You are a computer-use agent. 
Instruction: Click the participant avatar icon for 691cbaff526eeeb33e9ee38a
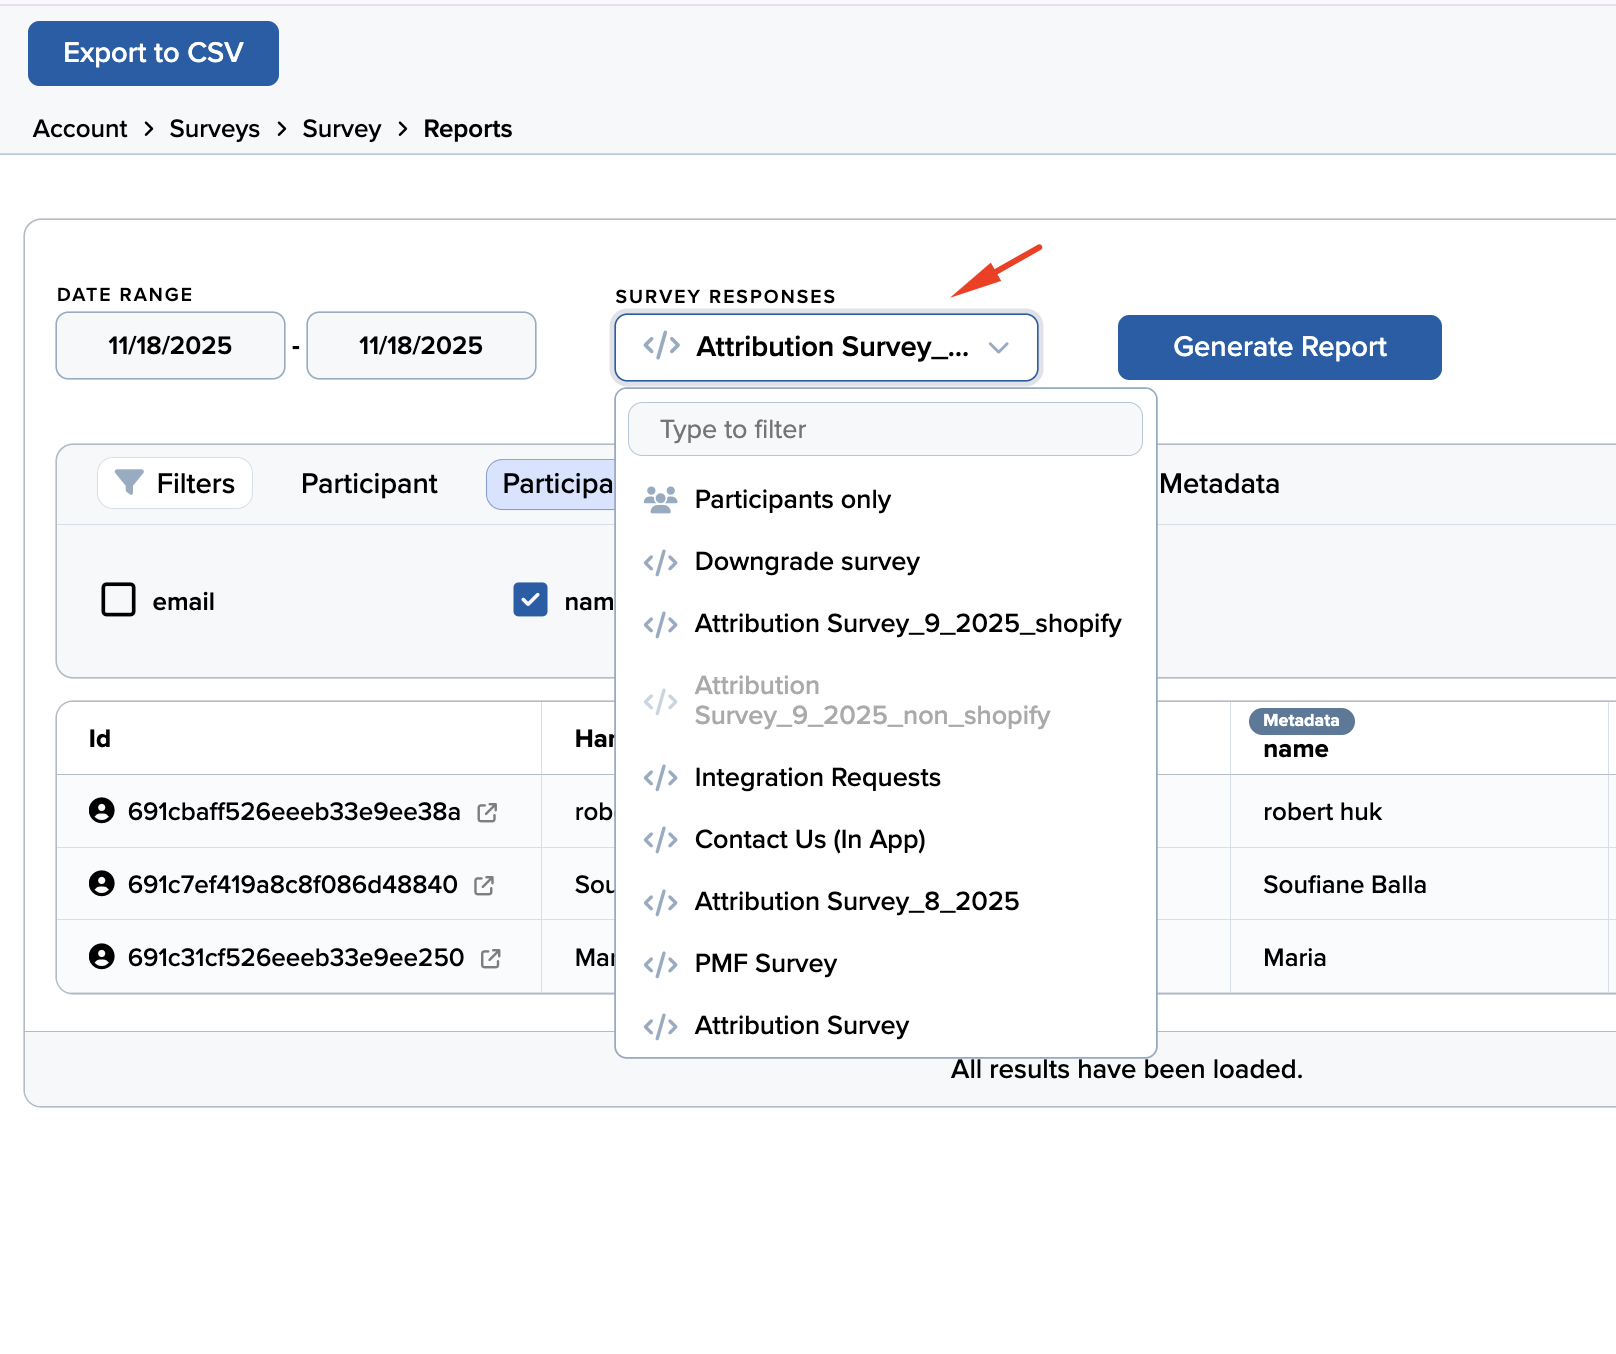pyautogui.click(x=102, y=811)
